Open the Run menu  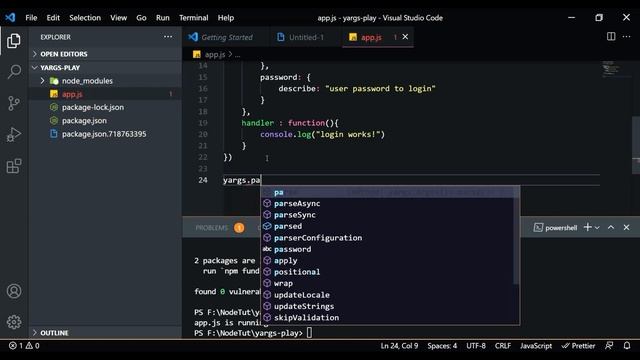pyautogui.click(x=162, y=18)
